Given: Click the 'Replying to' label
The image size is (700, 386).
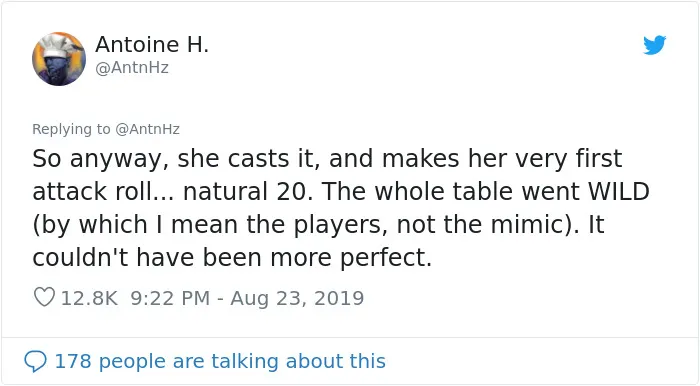Looking at the screenshot, I should coord(71,129).
